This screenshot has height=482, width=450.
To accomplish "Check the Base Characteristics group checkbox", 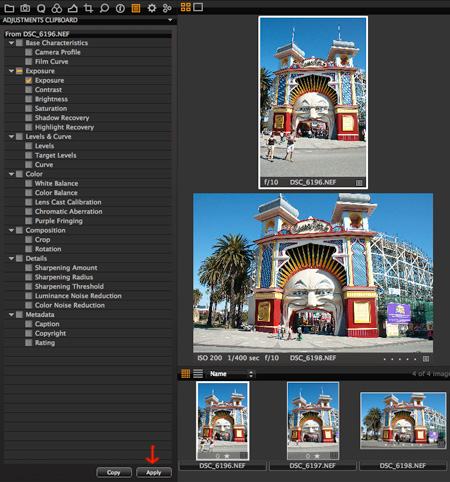I will (19, 43).
